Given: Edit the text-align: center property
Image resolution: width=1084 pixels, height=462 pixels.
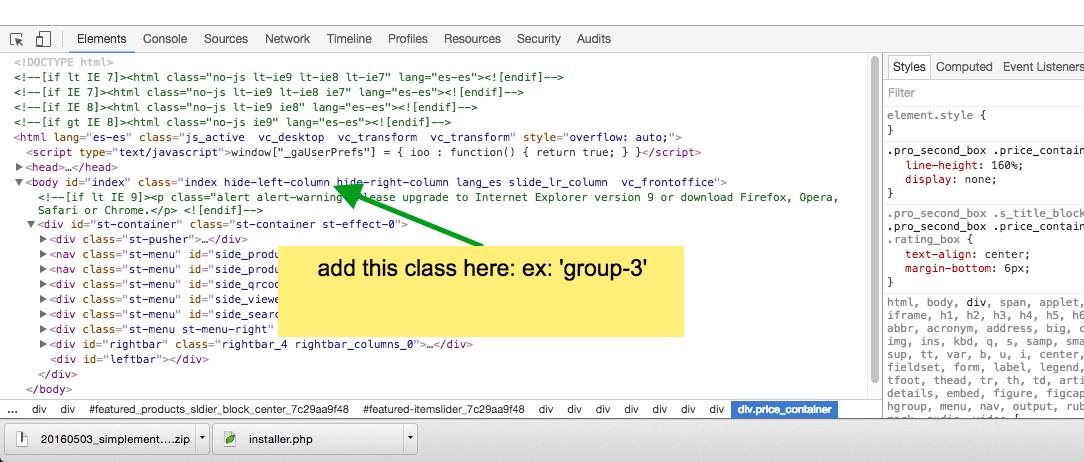Looking at the screenshot, I should pos(967,254).
